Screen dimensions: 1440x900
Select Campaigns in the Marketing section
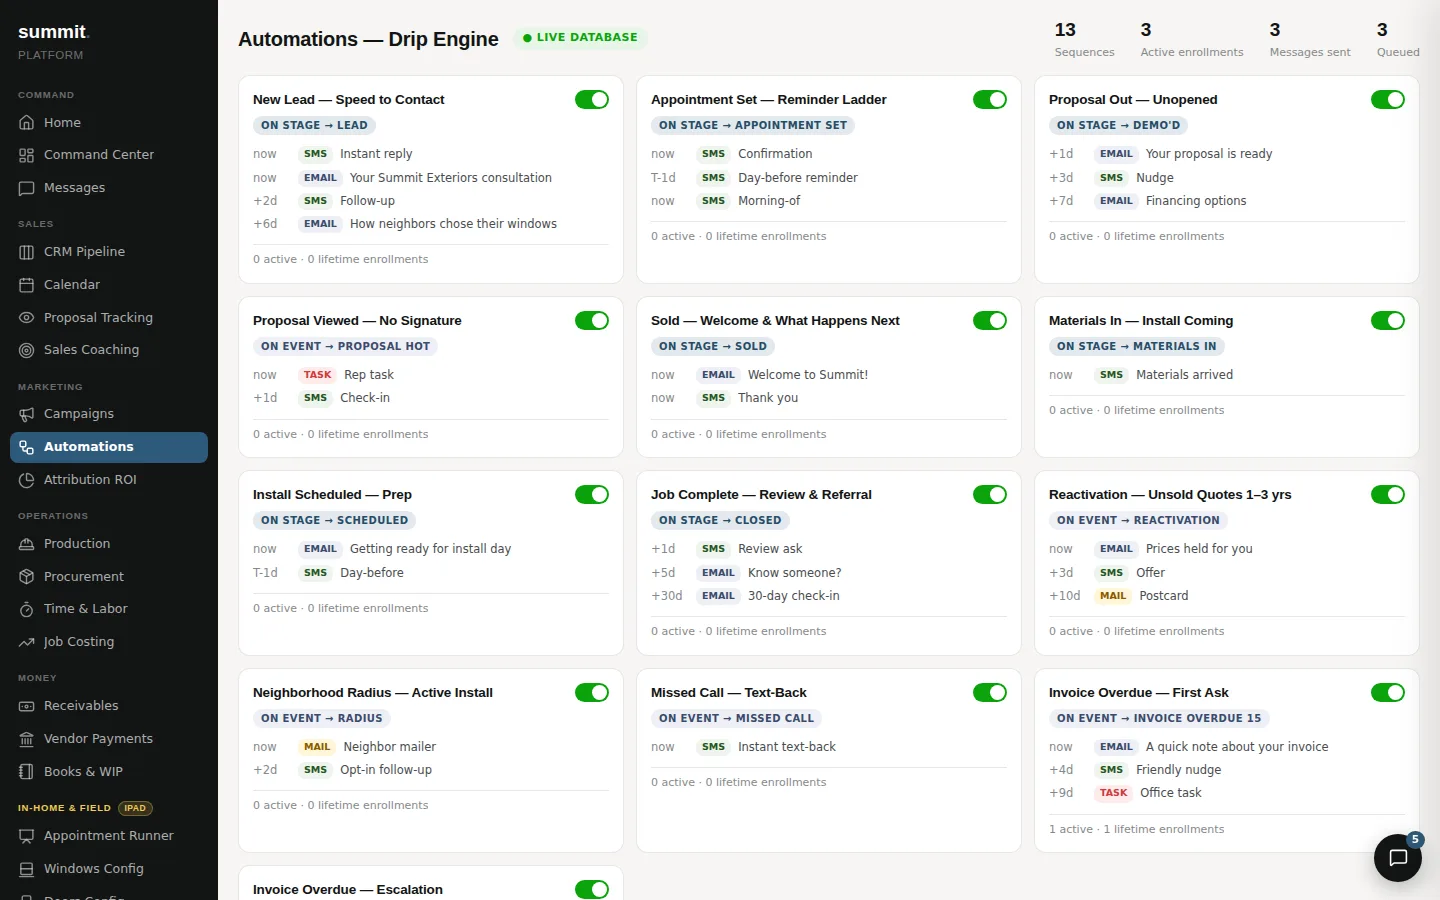[x=109, y=414]
